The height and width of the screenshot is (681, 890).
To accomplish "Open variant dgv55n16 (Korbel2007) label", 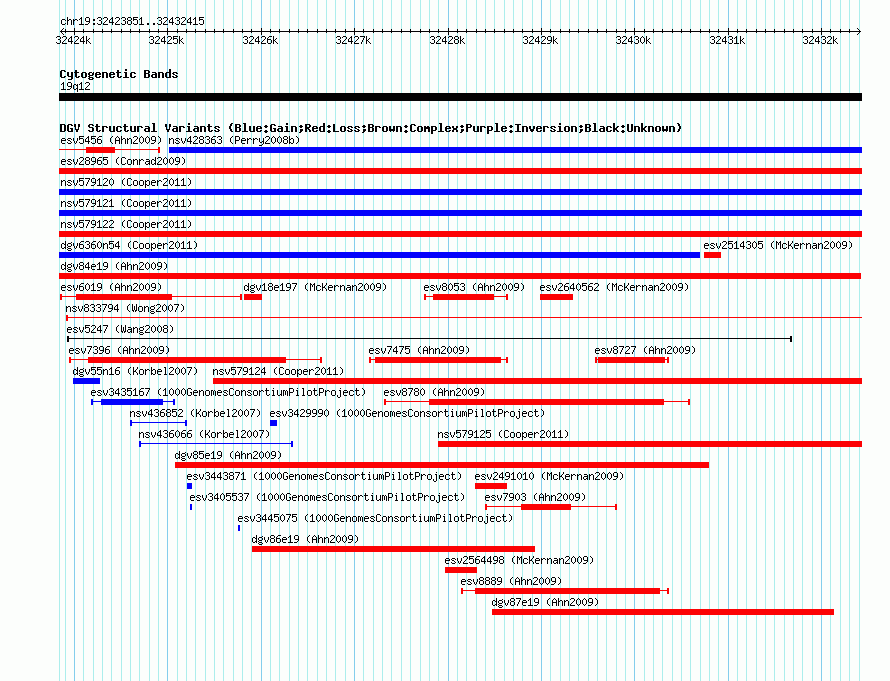I will pyautogui.click(x=135, y=371).
